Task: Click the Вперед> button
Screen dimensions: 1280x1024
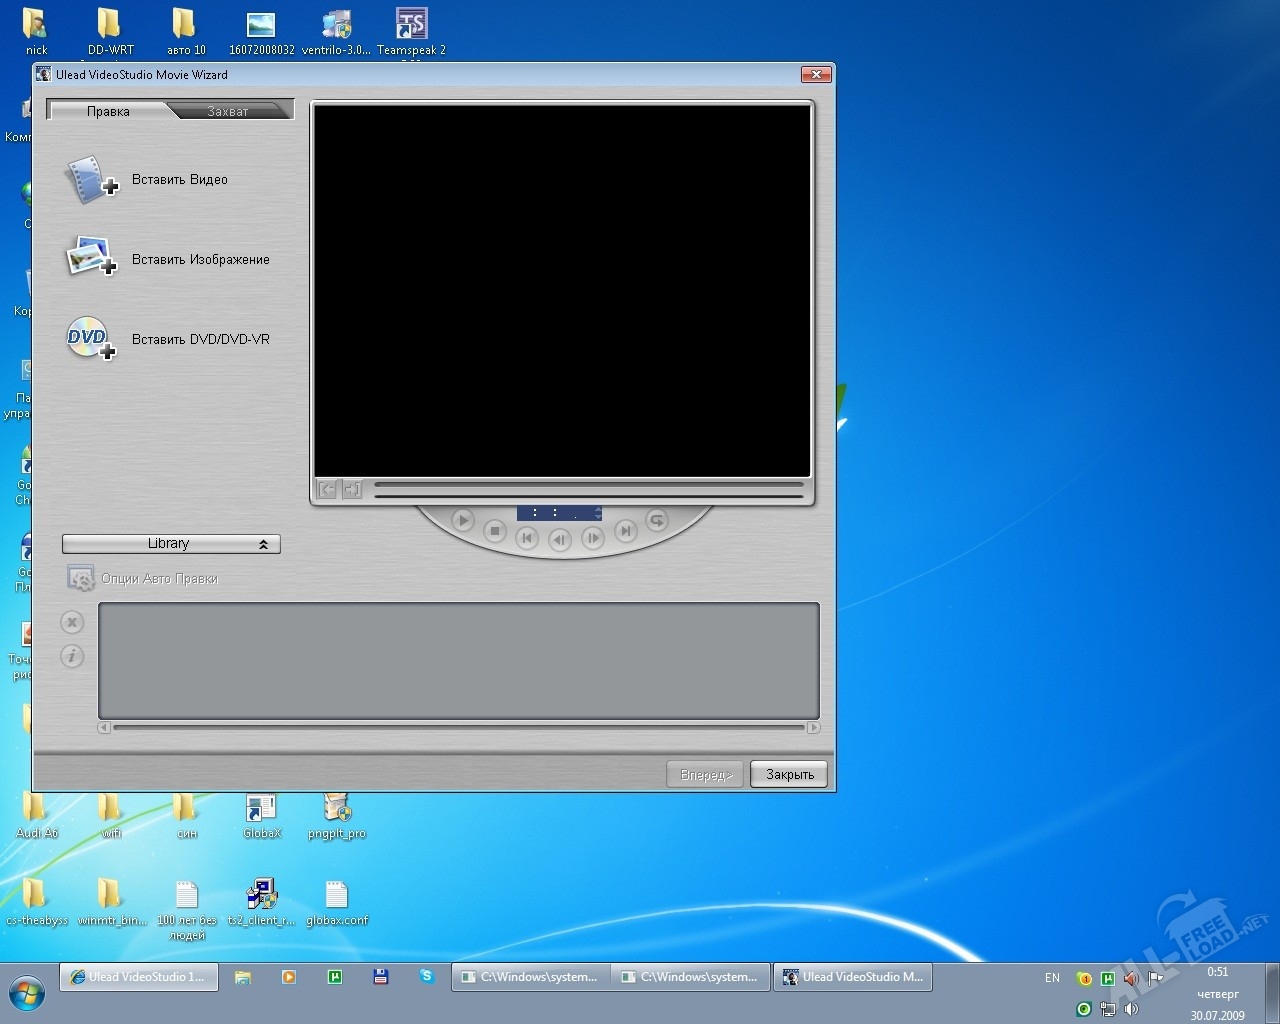Action: click(705, 775)
